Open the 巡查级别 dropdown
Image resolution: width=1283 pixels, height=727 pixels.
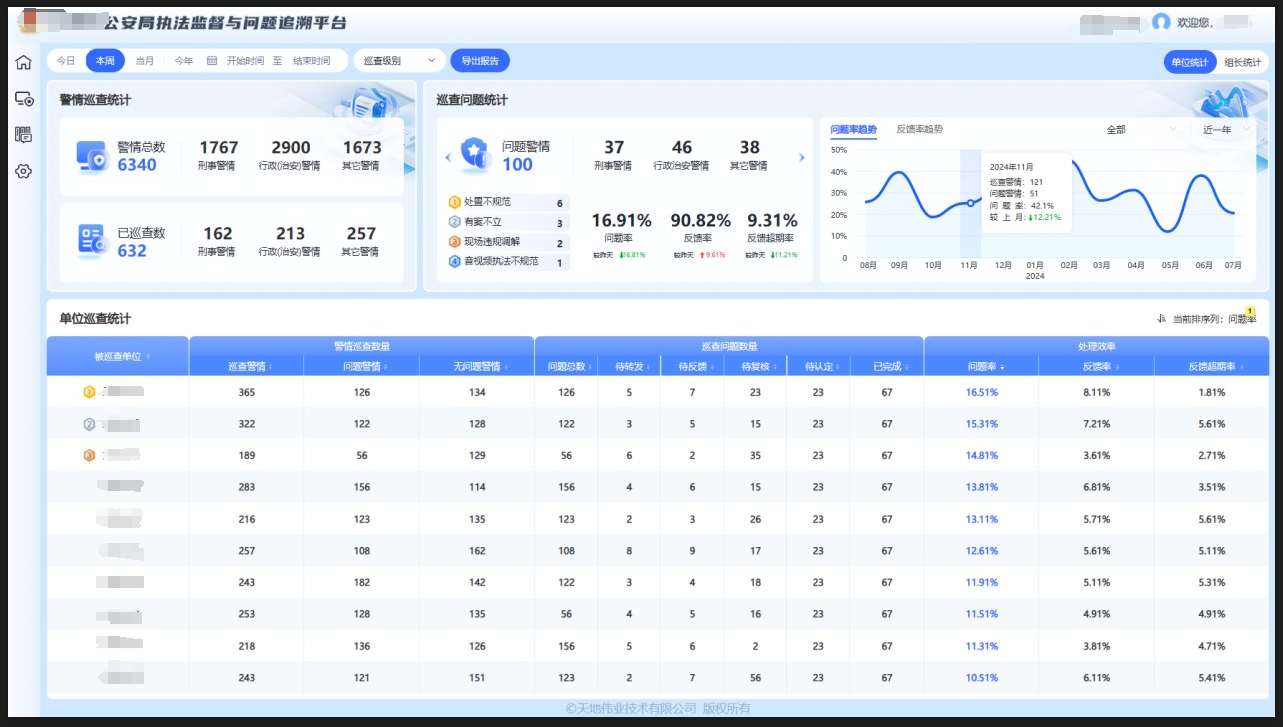399,61
